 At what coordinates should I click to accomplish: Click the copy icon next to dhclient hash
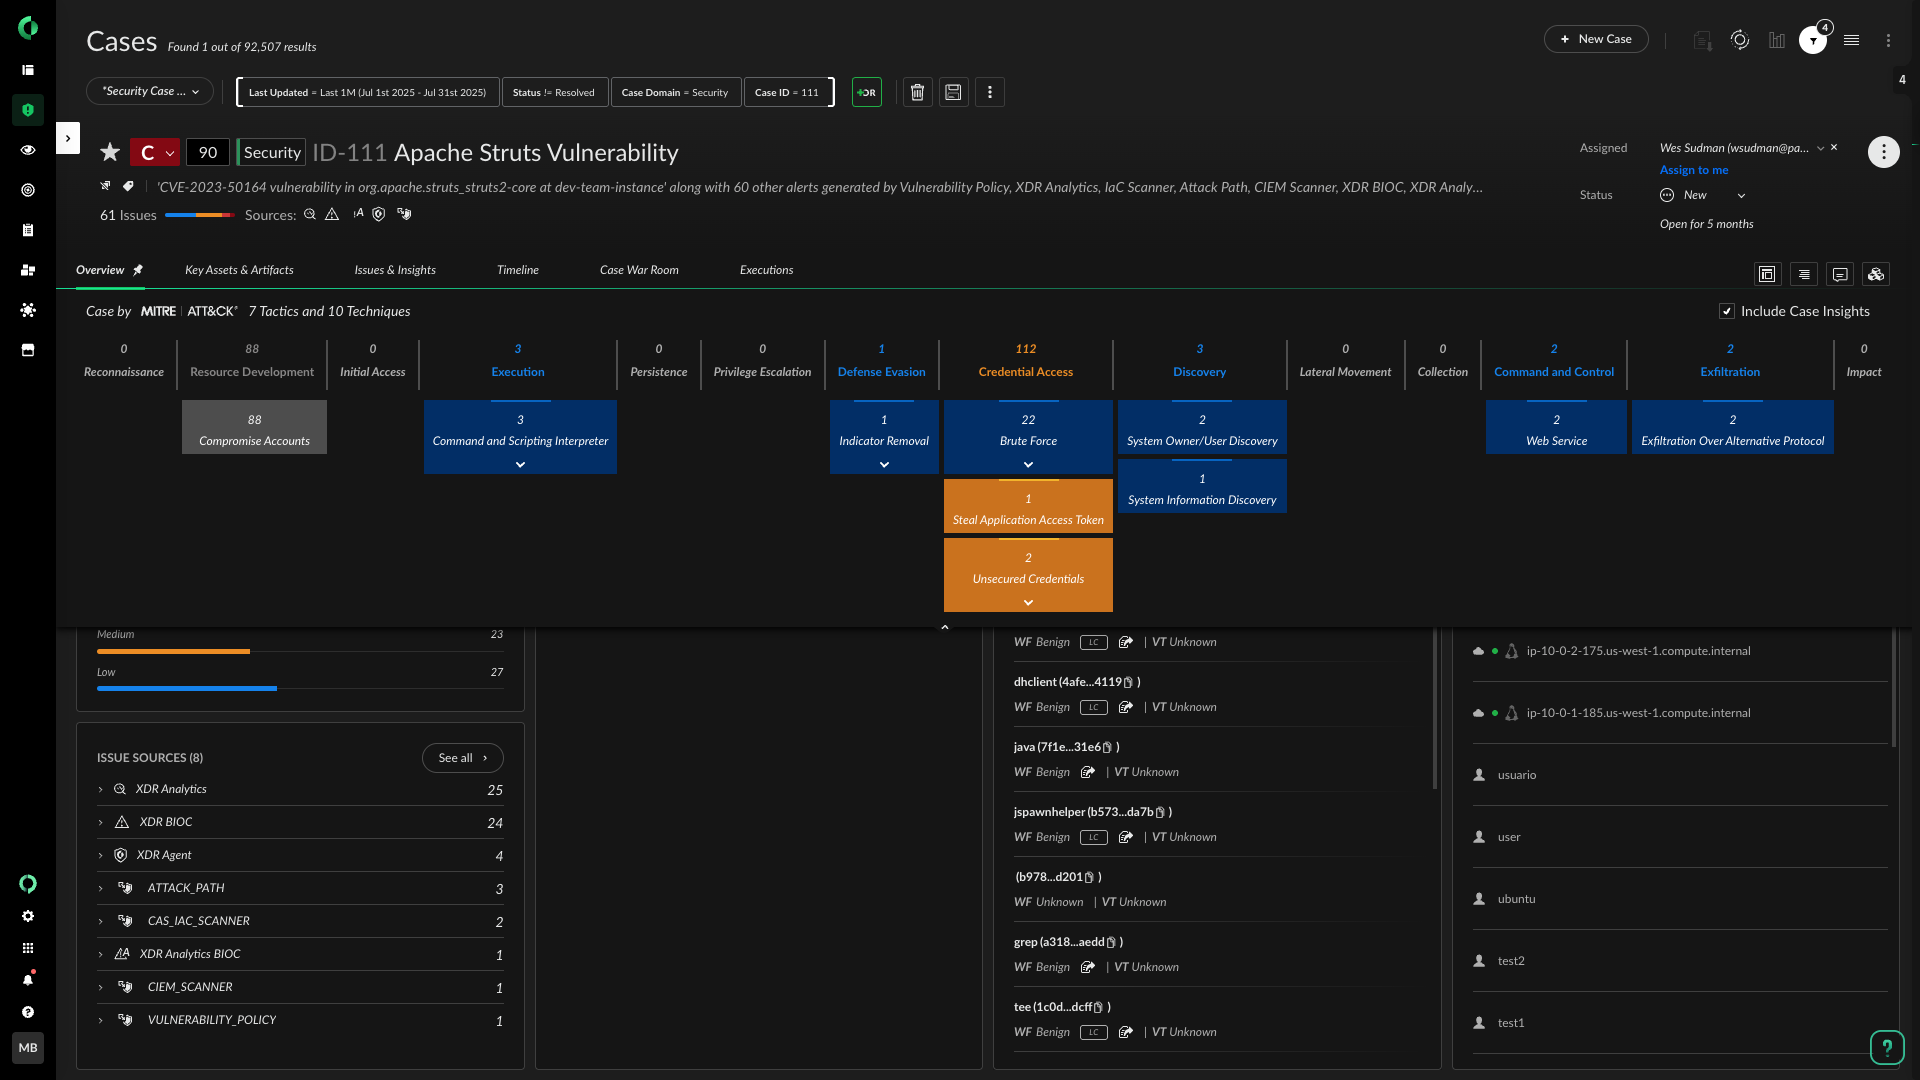coord(1128,682)
